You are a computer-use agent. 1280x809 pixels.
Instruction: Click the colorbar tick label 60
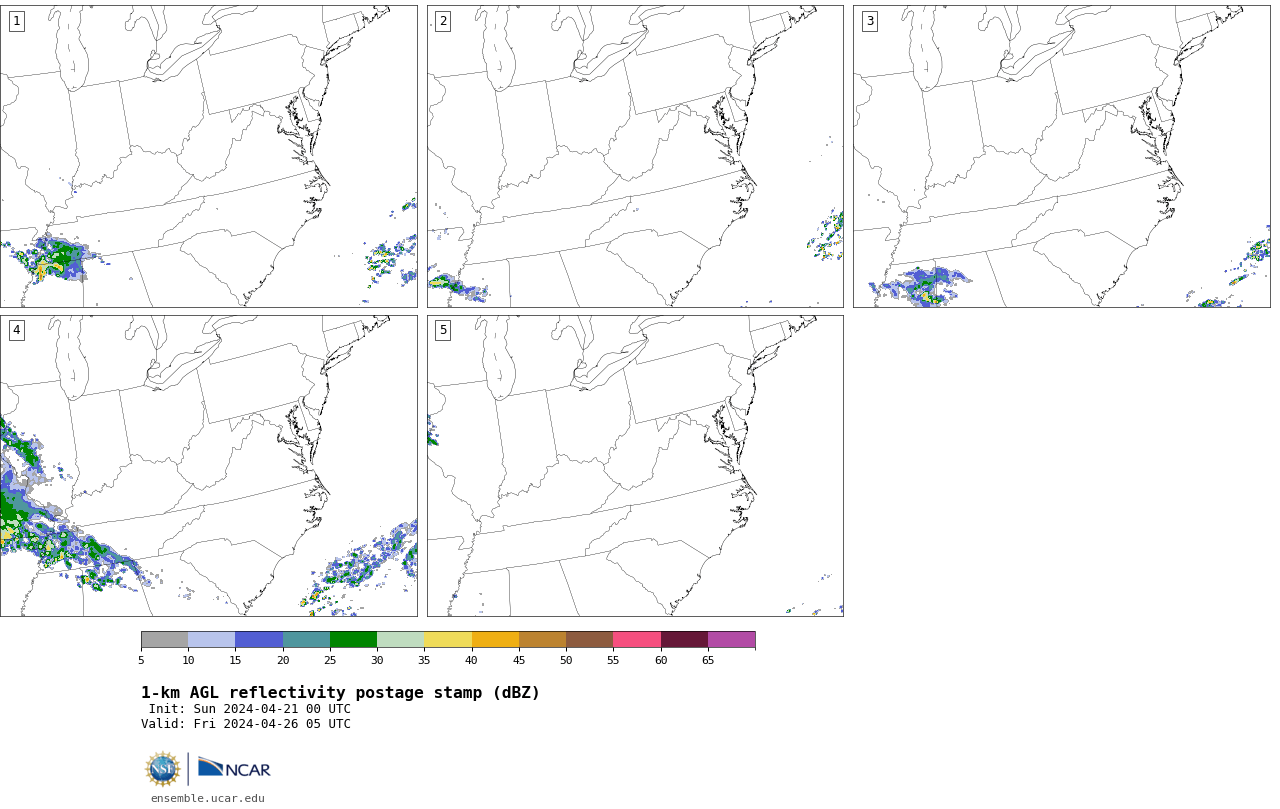pos(661,660)
